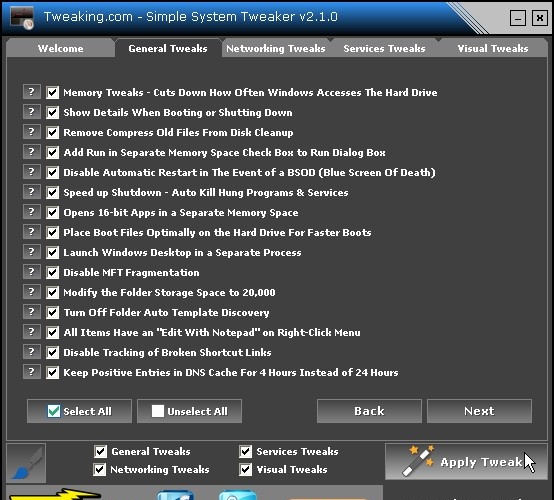Image resolution: width=554 pixels, height=500 pixels.
Task: Open help for Turn Off Folder Auto Template
Action: 31,312
